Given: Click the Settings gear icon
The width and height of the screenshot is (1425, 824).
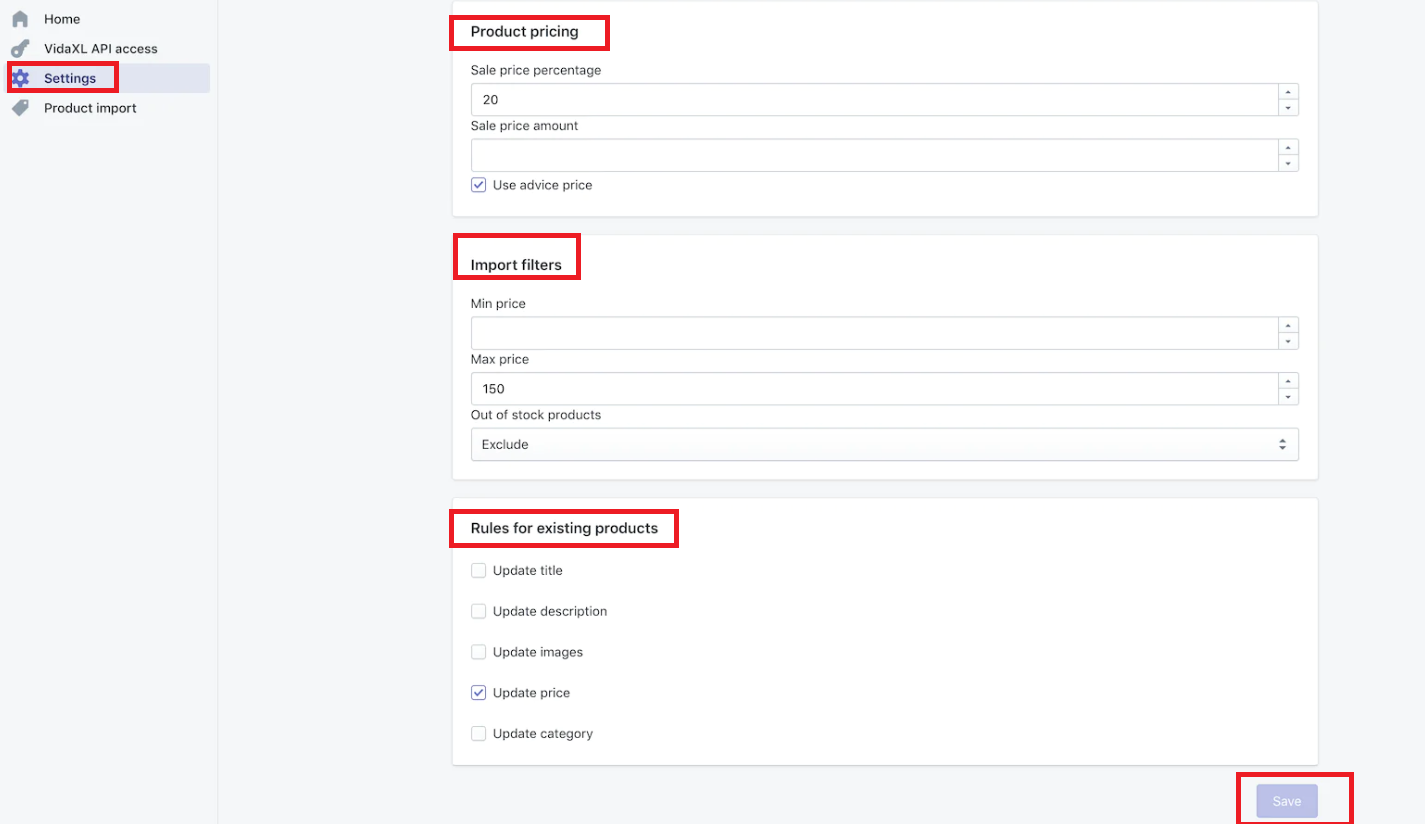Looking at the screenshot, I should point(20,78).
